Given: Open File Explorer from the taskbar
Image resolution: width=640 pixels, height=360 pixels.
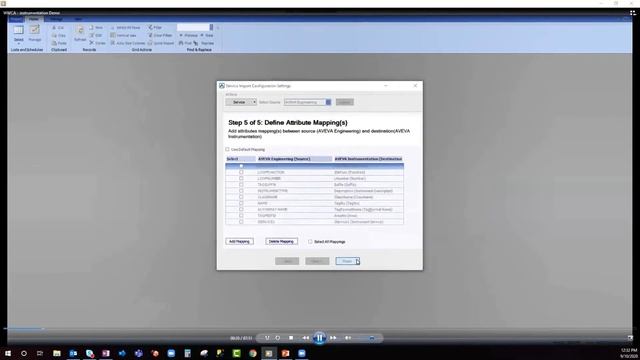Looking at the screenshot, I should click(57, 353).
